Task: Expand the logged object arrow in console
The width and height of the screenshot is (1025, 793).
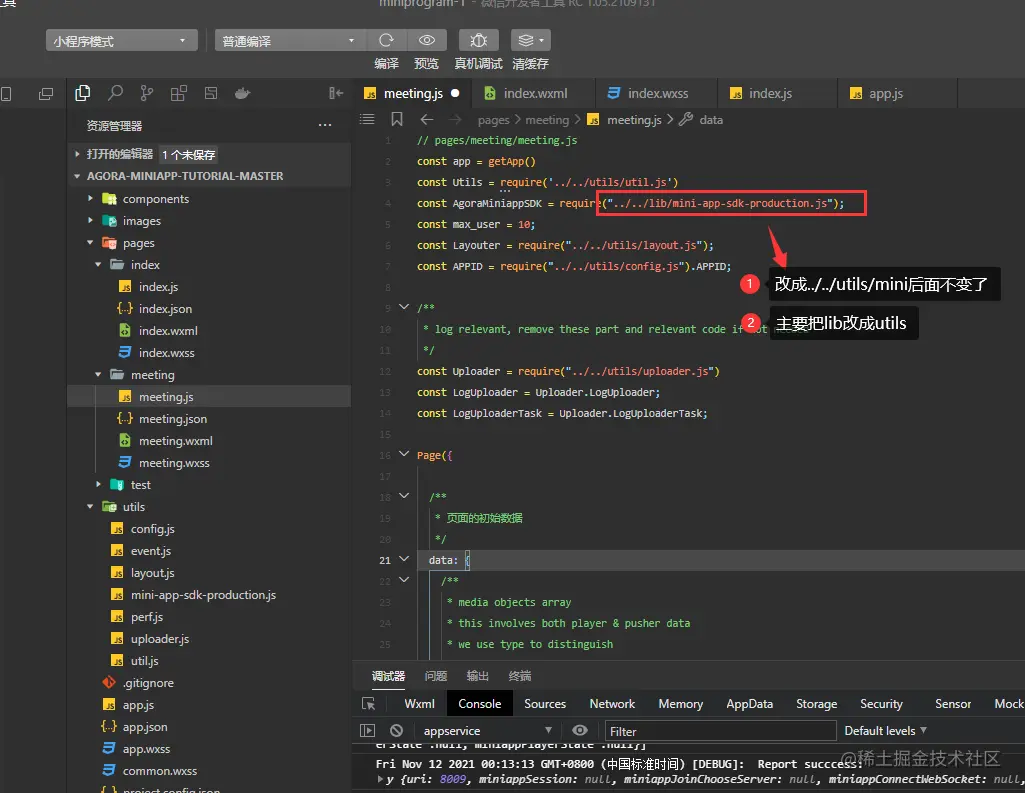Action: [x=380, y=779]
